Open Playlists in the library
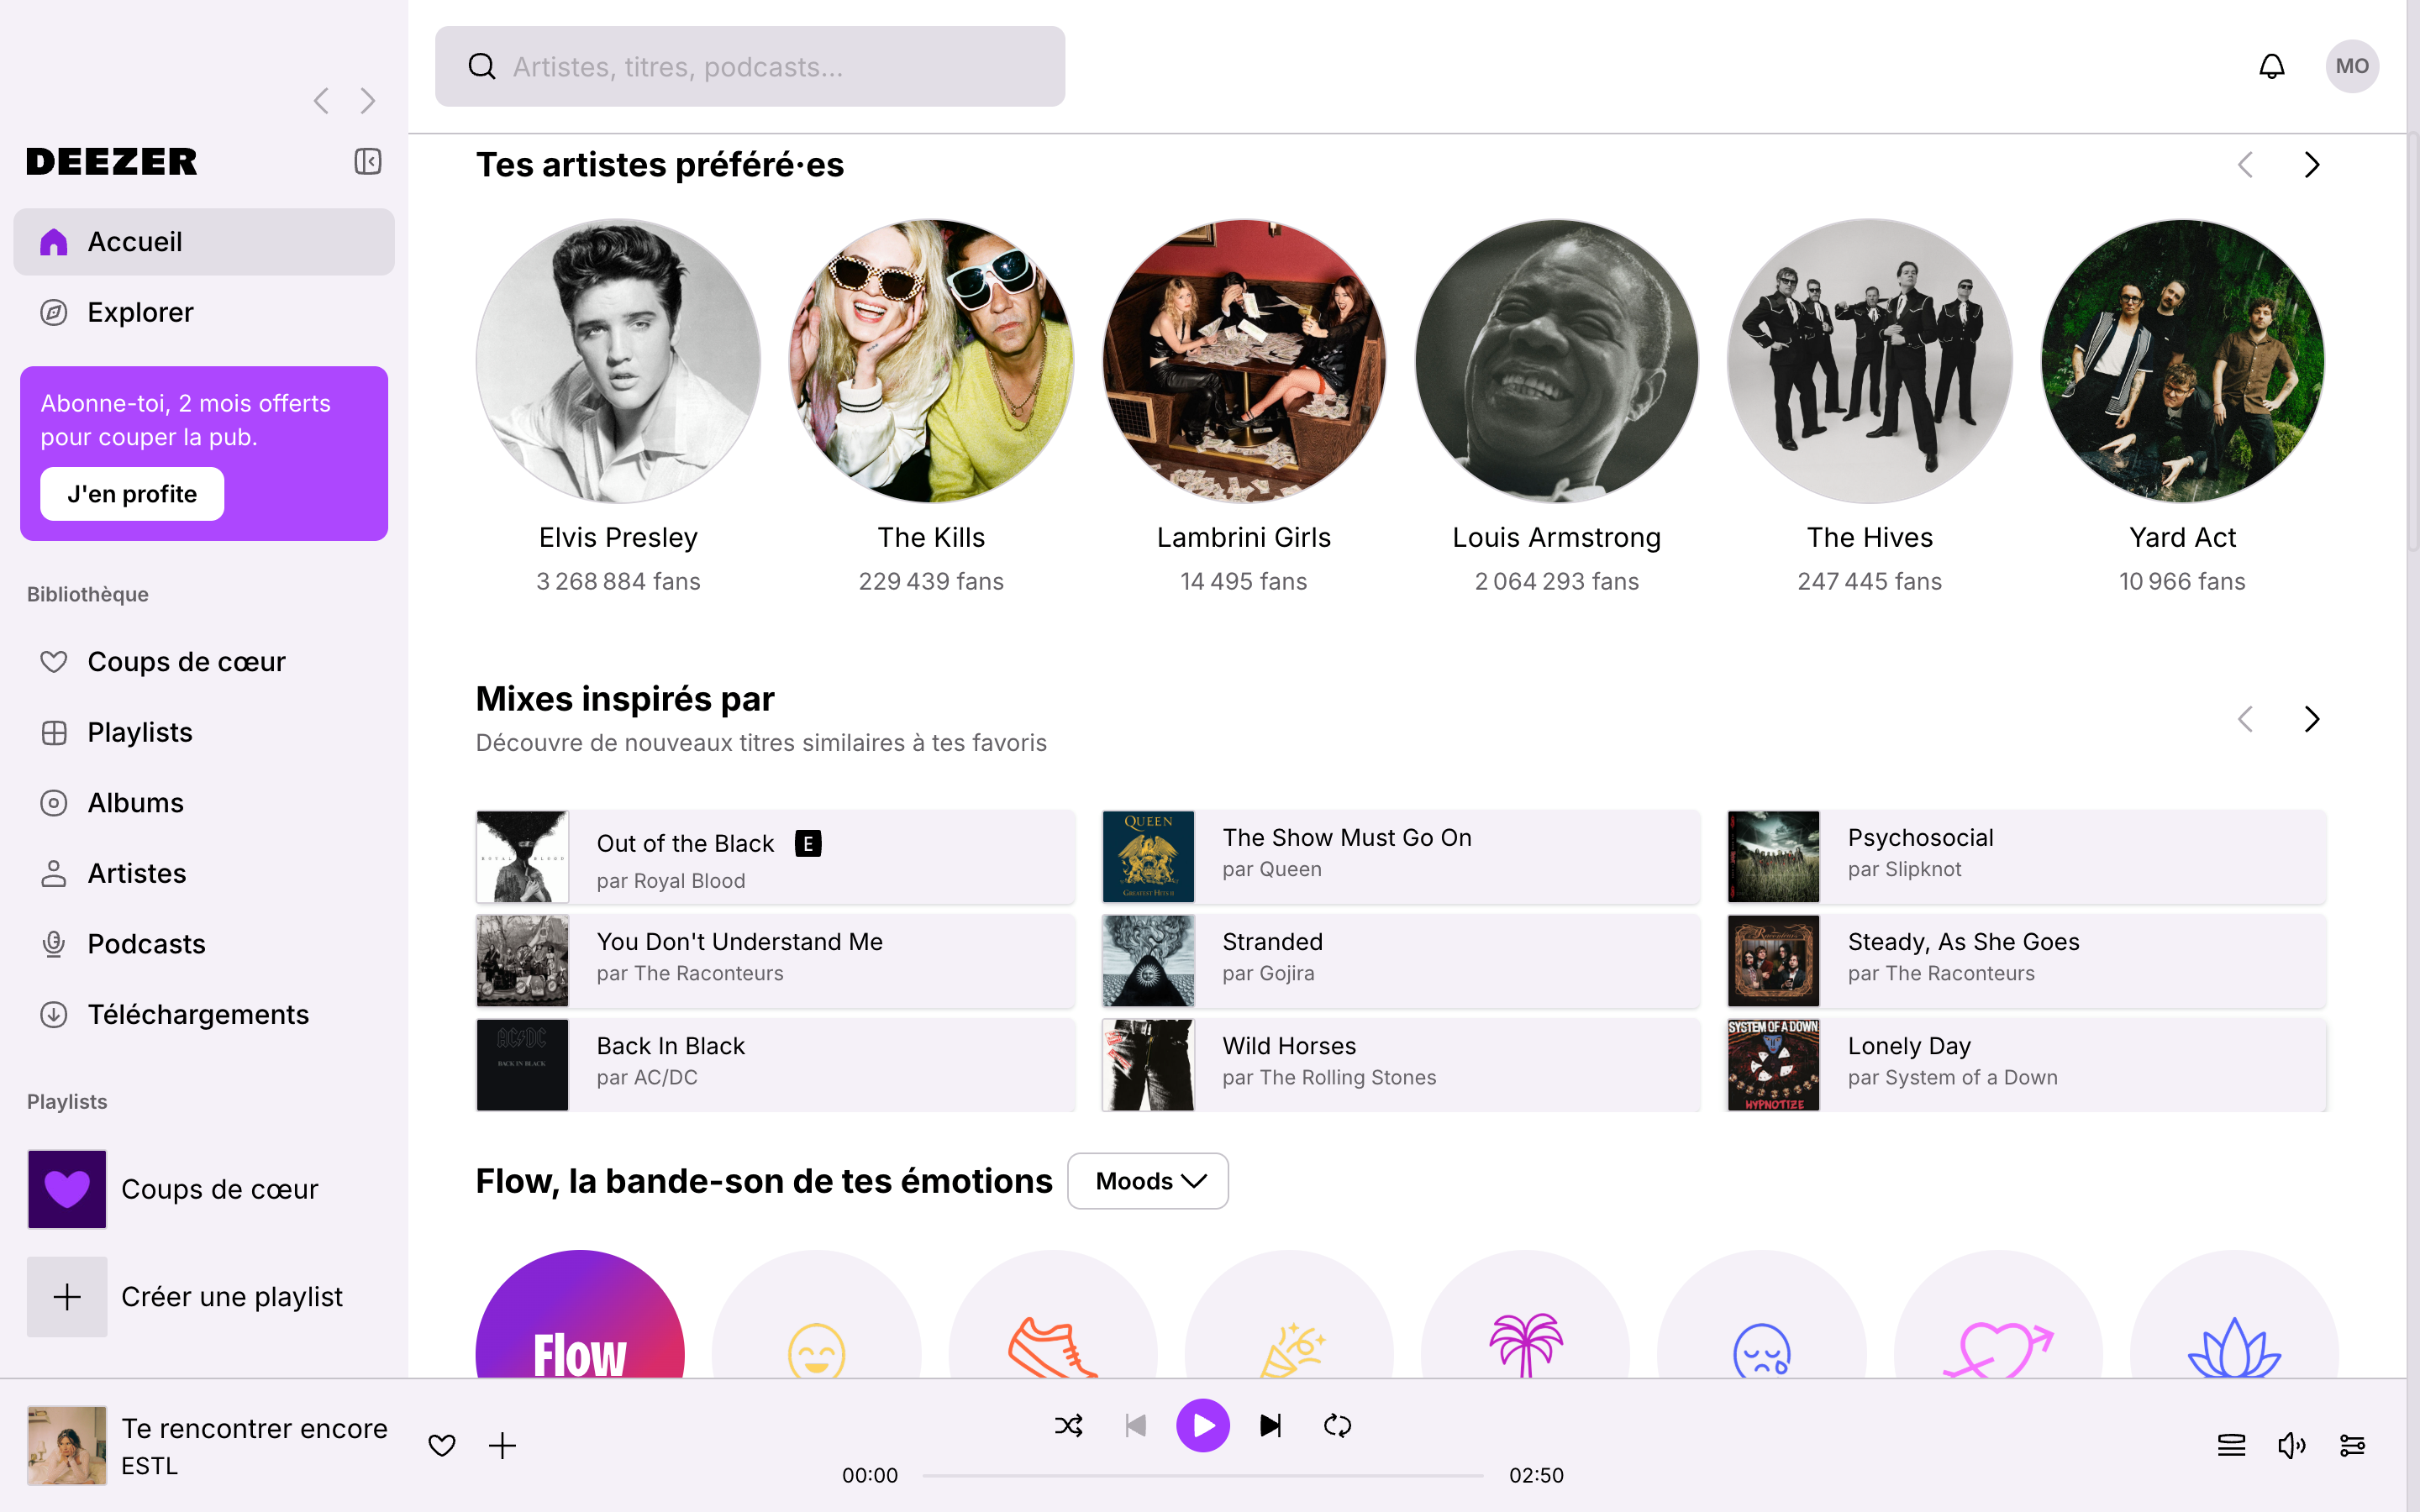The height and width of the screenshot is (1512, 2420). (x=204, y=732)
